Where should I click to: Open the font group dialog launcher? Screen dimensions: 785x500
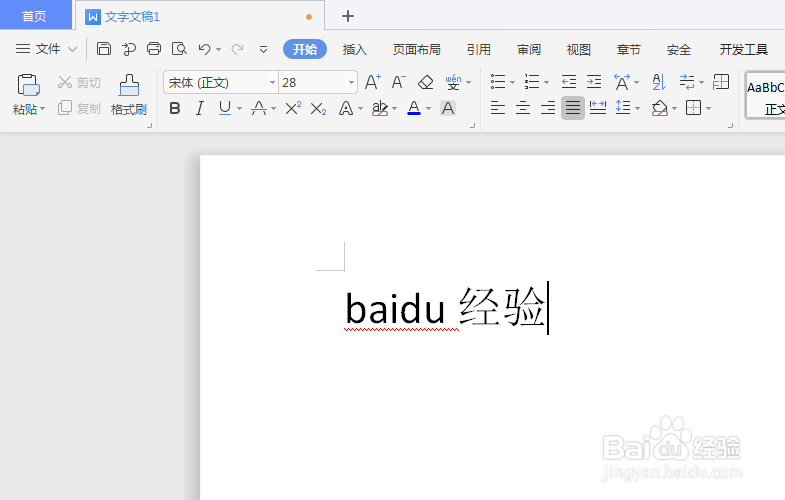(472, 126)
